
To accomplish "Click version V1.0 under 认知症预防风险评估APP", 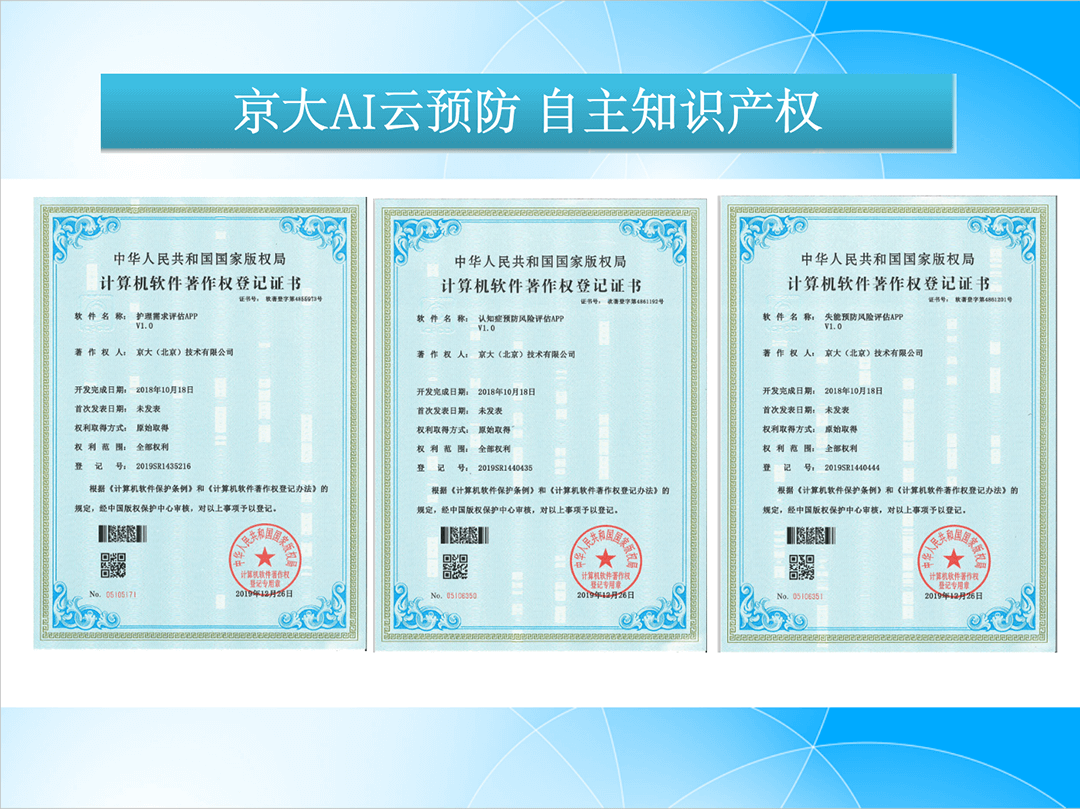I will [487, 328].
